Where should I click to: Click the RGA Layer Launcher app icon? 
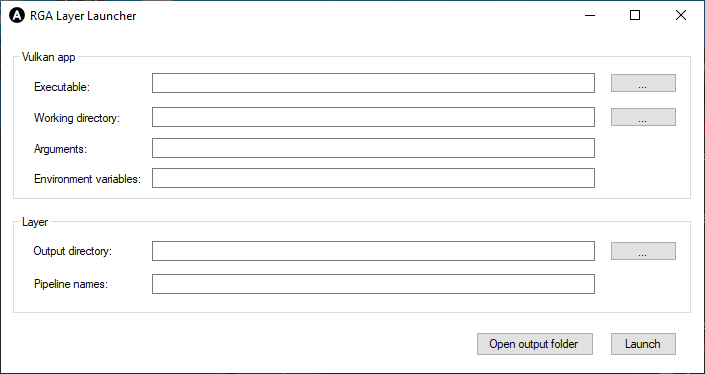point(17,16)
